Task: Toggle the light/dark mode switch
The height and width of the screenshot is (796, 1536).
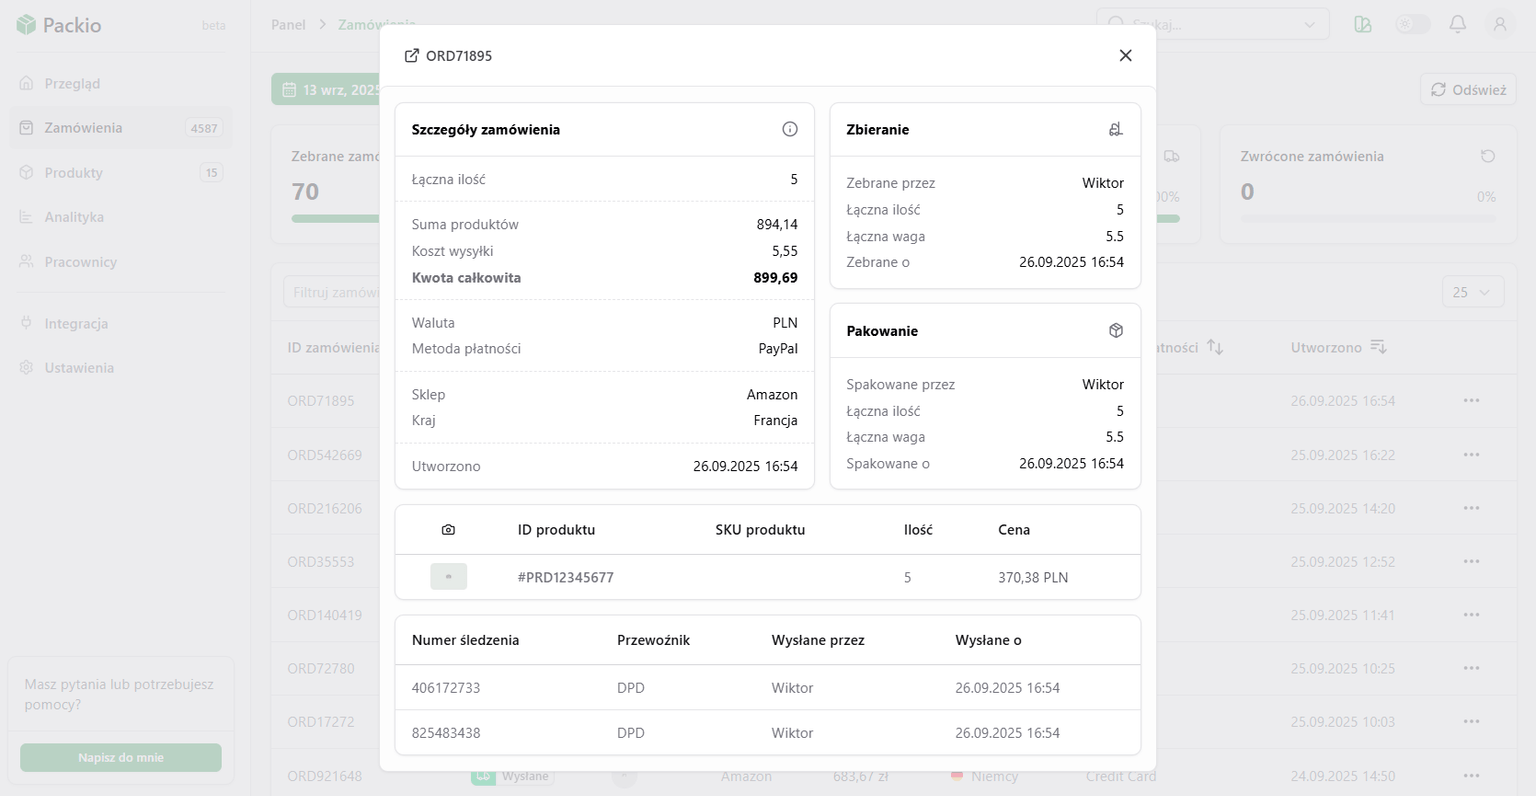Action: point(1412,24)
